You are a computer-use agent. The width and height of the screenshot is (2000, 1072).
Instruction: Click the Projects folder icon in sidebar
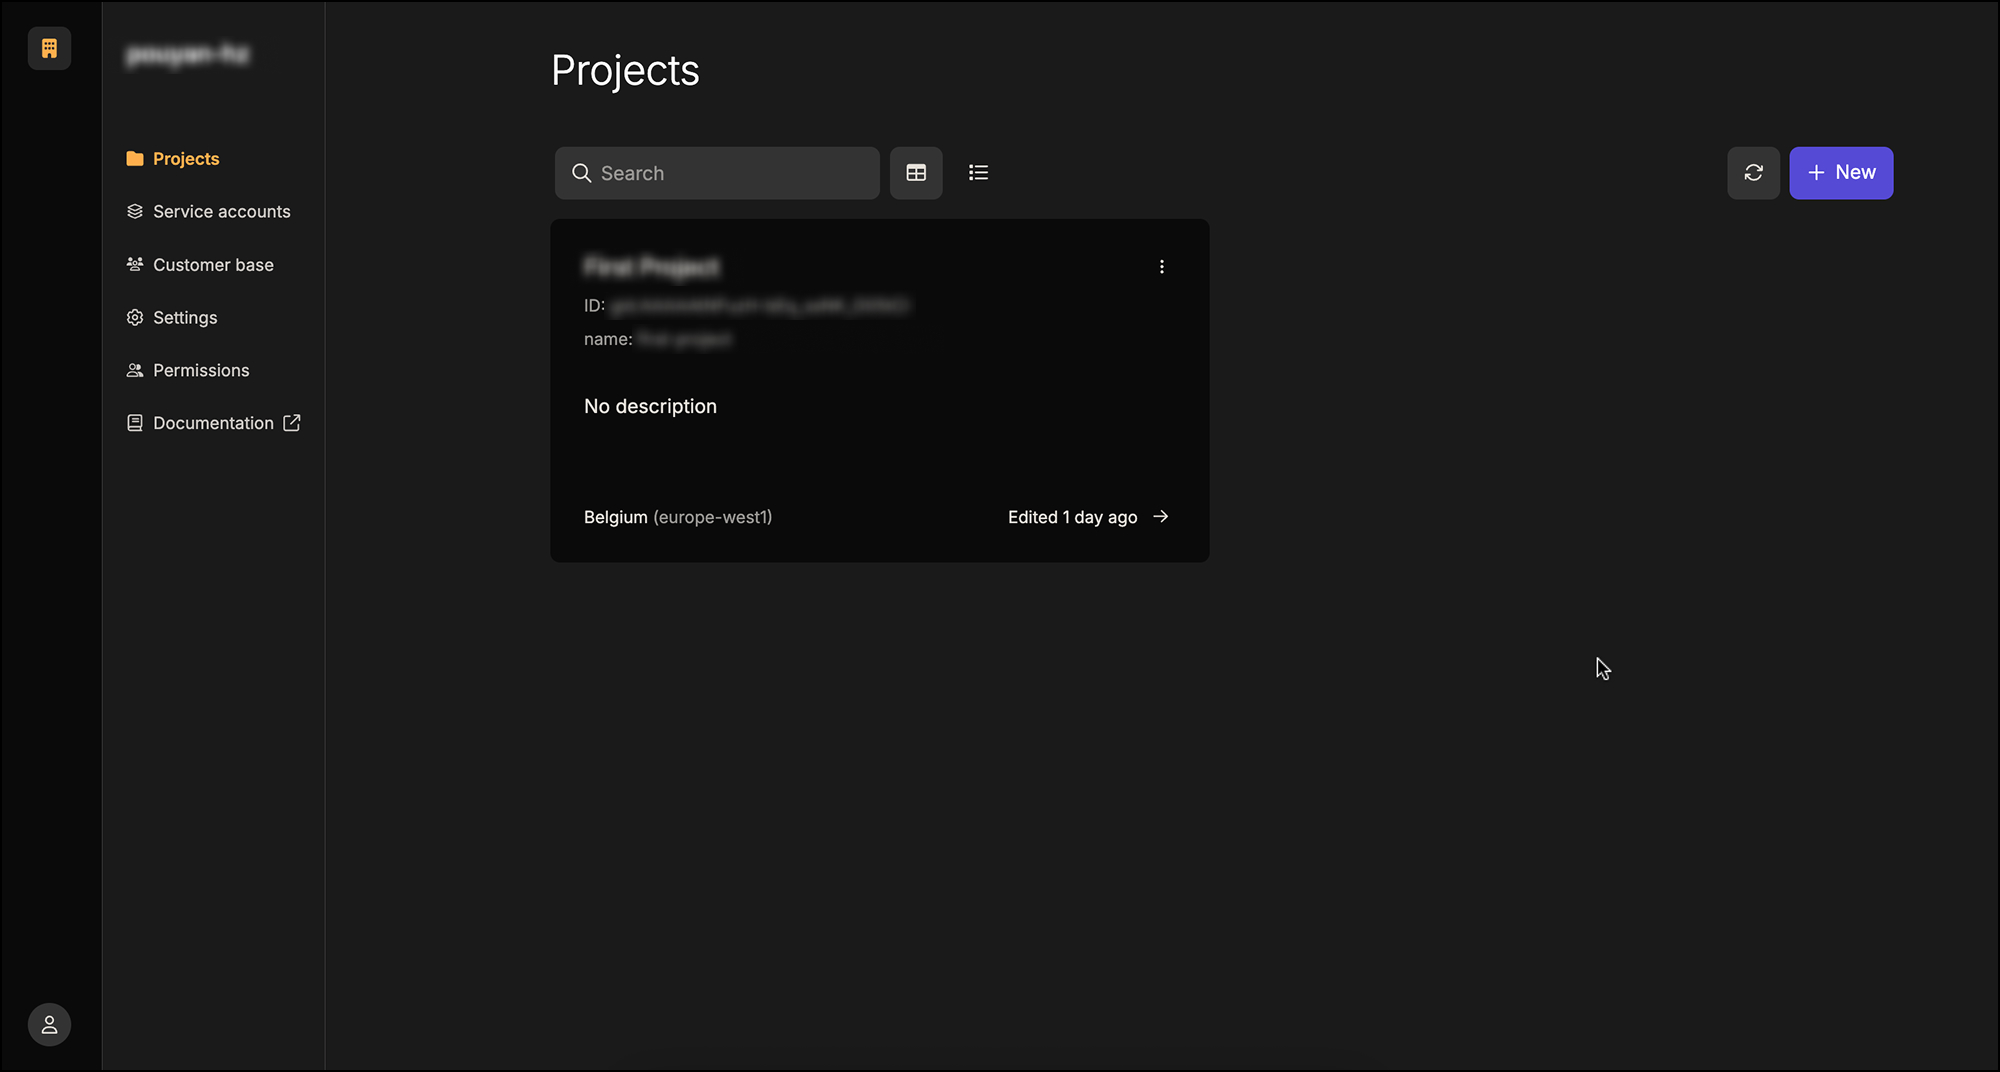(x=135, y=158)
